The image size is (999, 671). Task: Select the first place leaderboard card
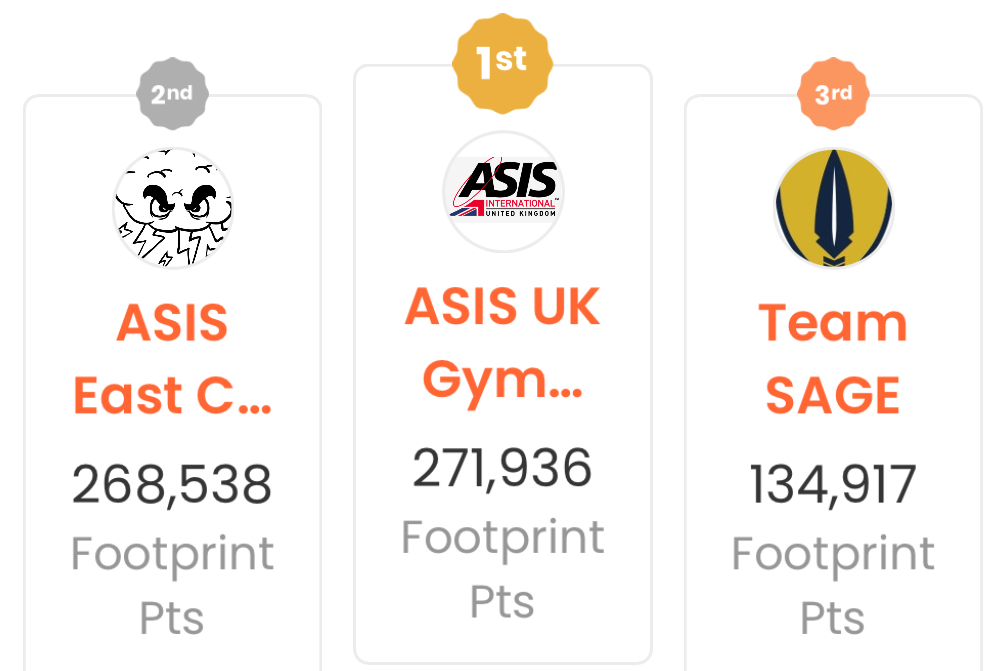[503, 364]
